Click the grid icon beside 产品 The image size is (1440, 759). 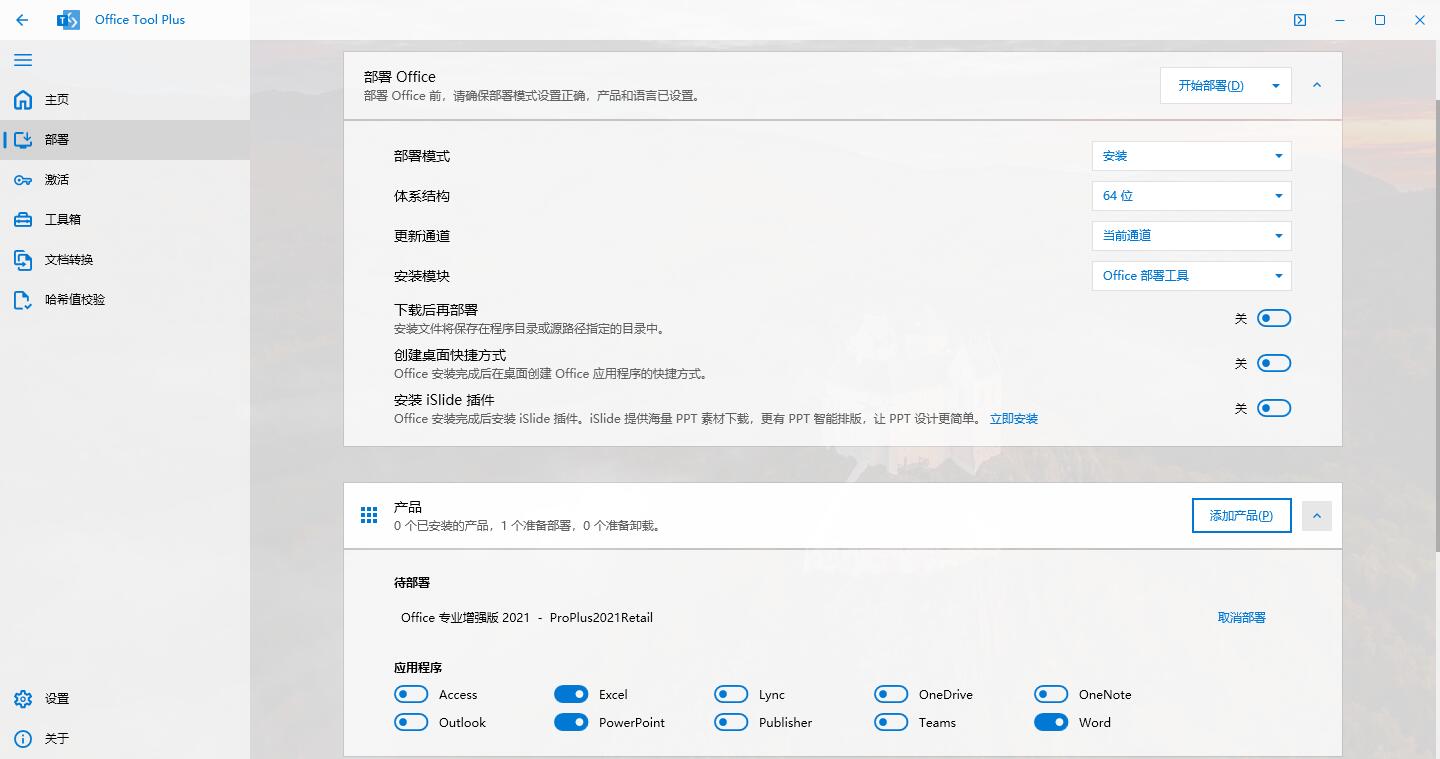point(369,515)
